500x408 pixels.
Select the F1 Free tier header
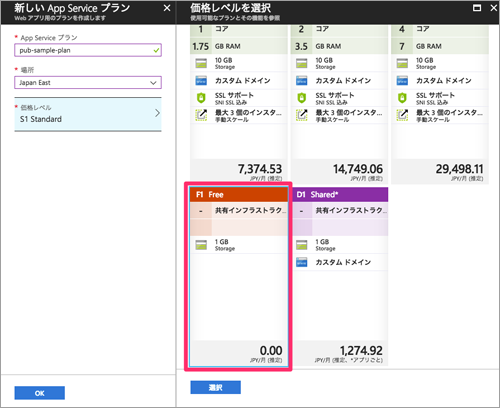coord(239,195)
